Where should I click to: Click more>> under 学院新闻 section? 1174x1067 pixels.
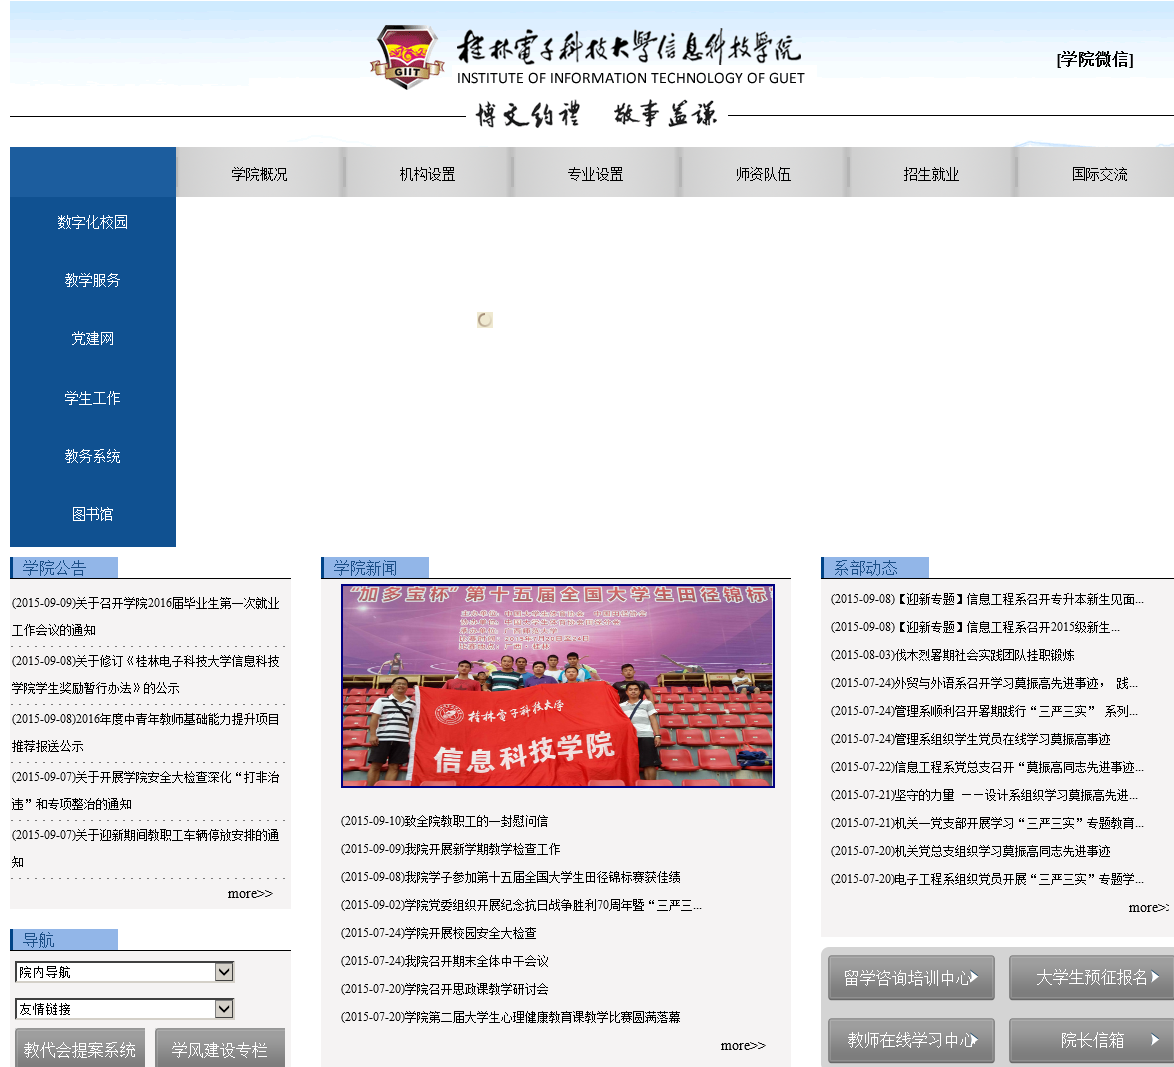(742, 1044)
